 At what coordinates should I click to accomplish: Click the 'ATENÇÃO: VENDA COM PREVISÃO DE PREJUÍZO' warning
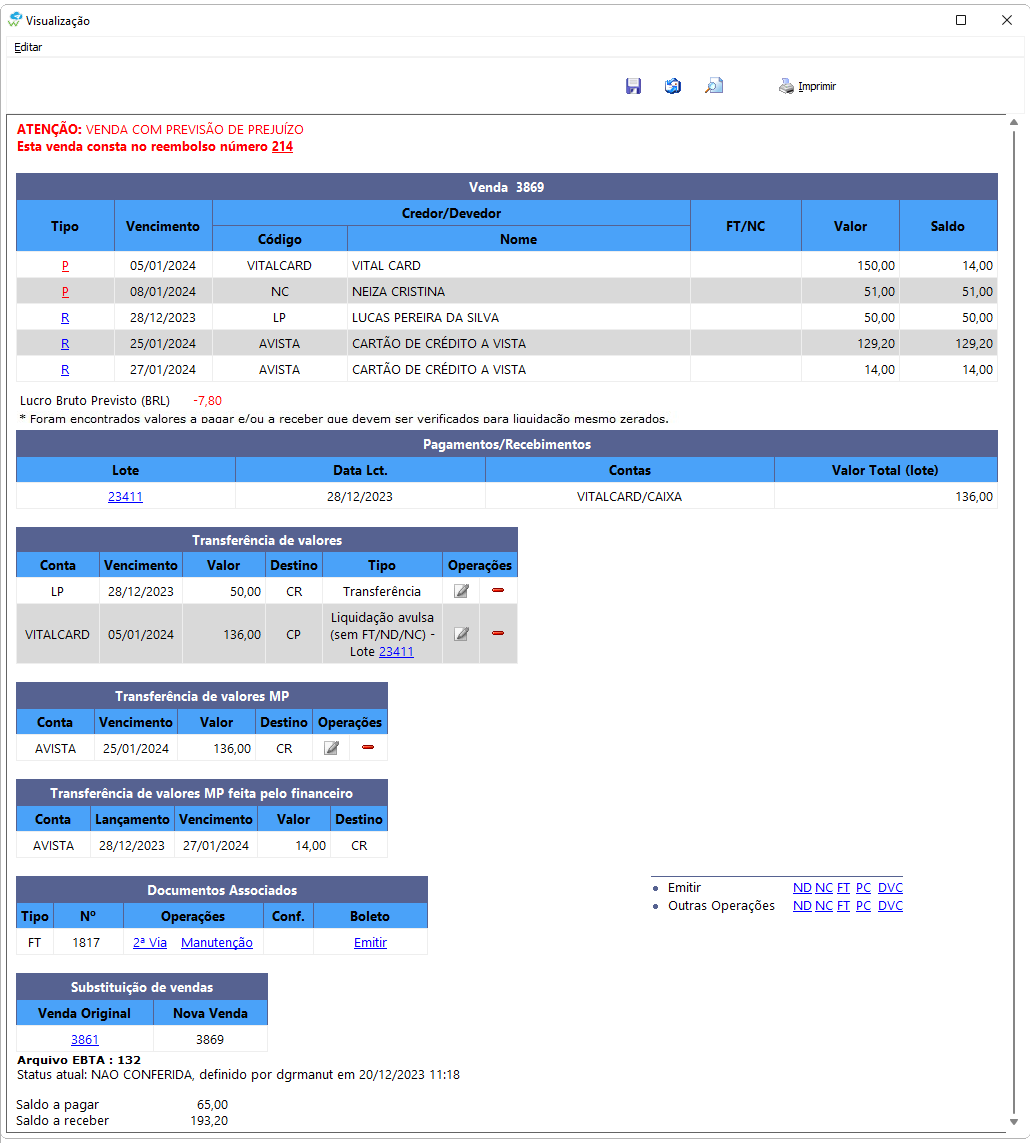(x=160, y=130)
